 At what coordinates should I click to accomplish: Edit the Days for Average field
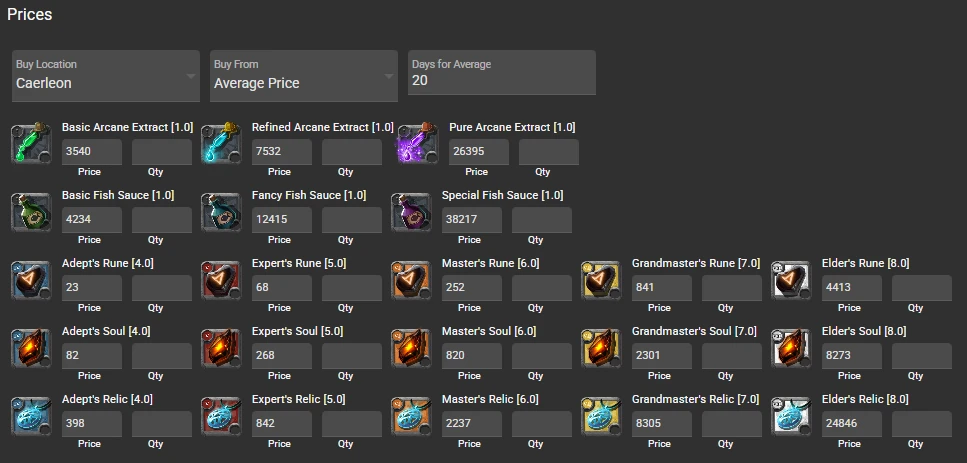[x=501, y=81]
